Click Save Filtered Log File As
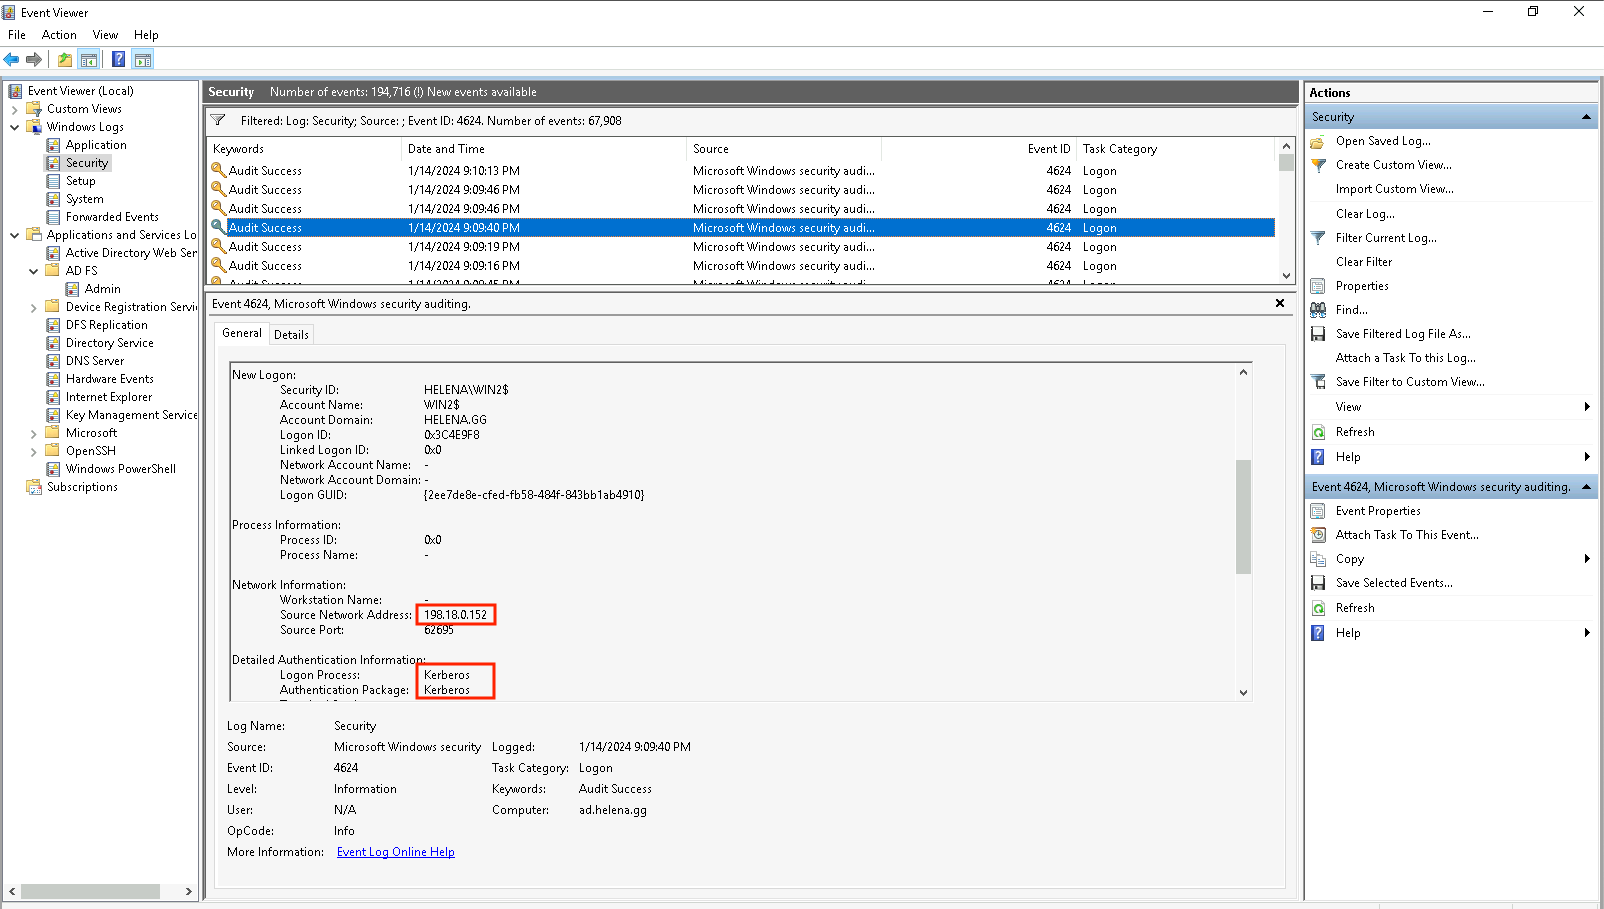 (1402, 334)
